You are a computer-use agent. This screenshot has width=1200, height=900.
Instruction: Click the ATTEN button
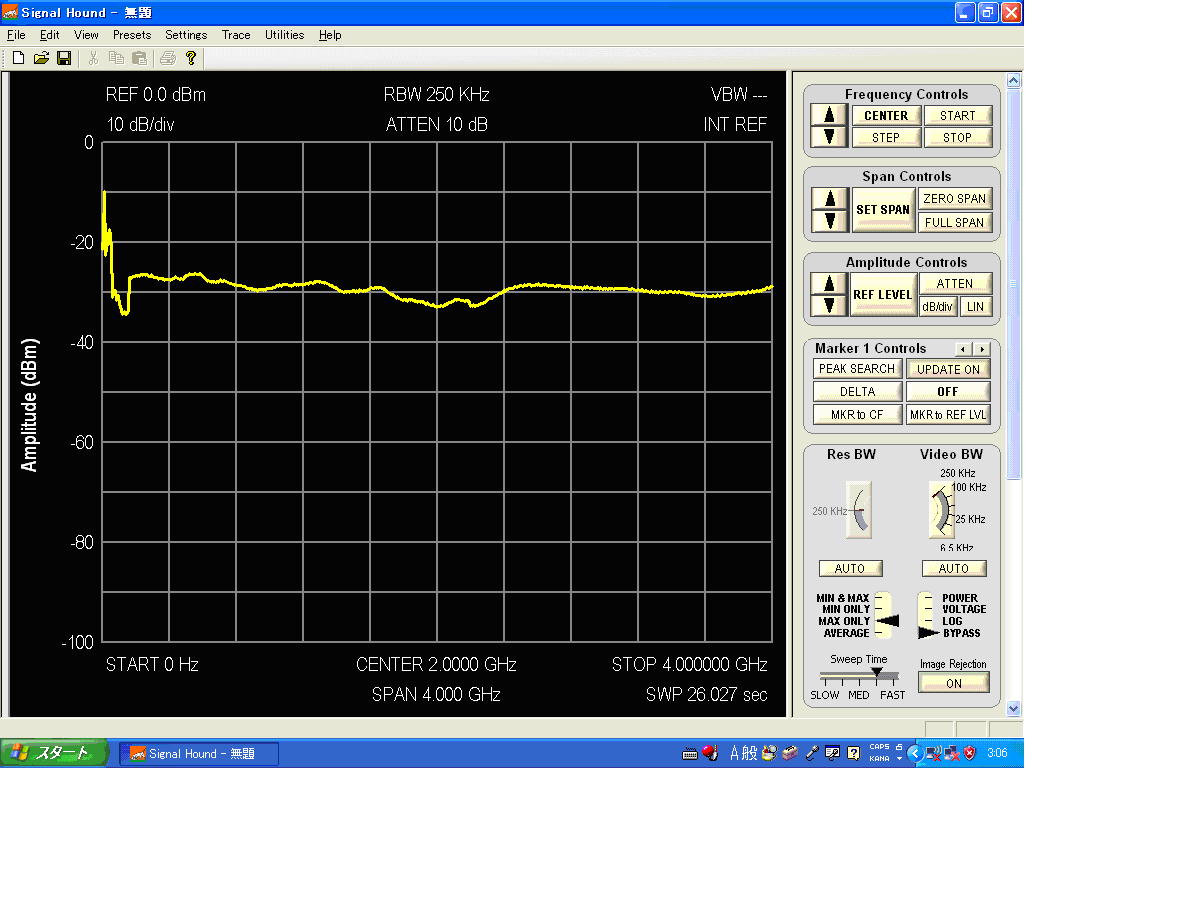pos(955,284)
